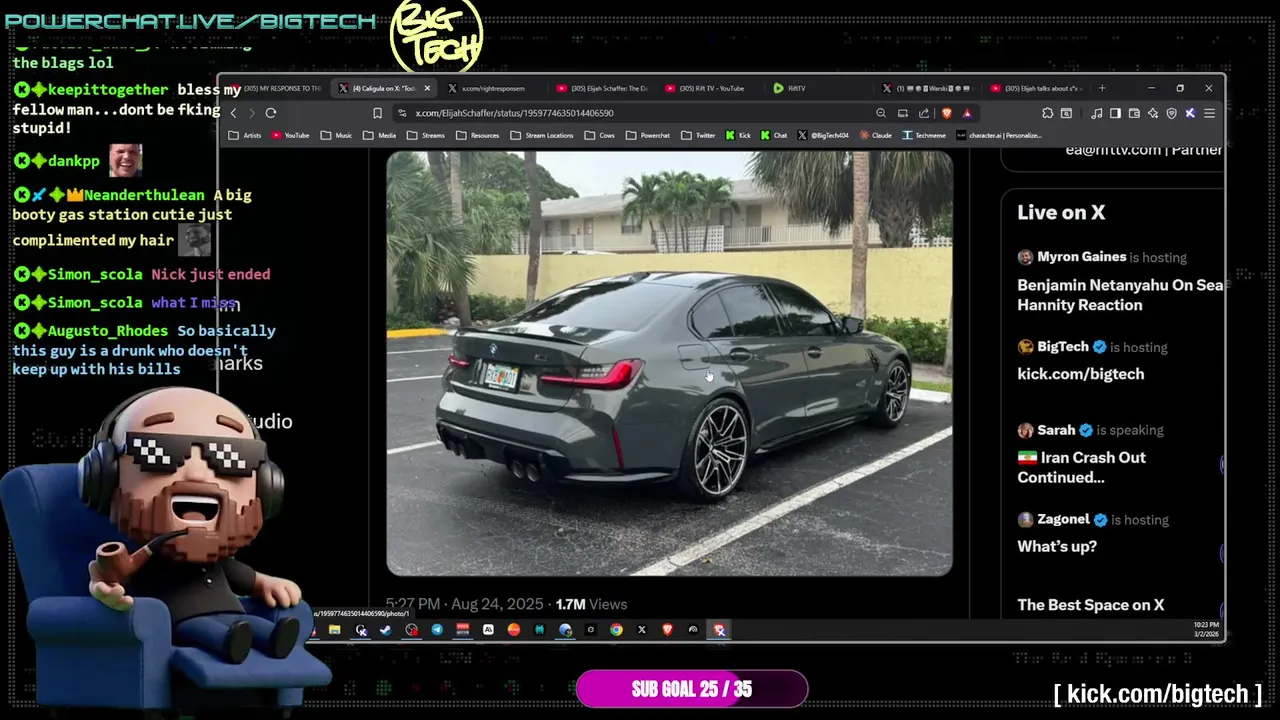Click the 'Live on X' heading
The height and width of the screenshot is (720, 1280).
[1061, 212]
